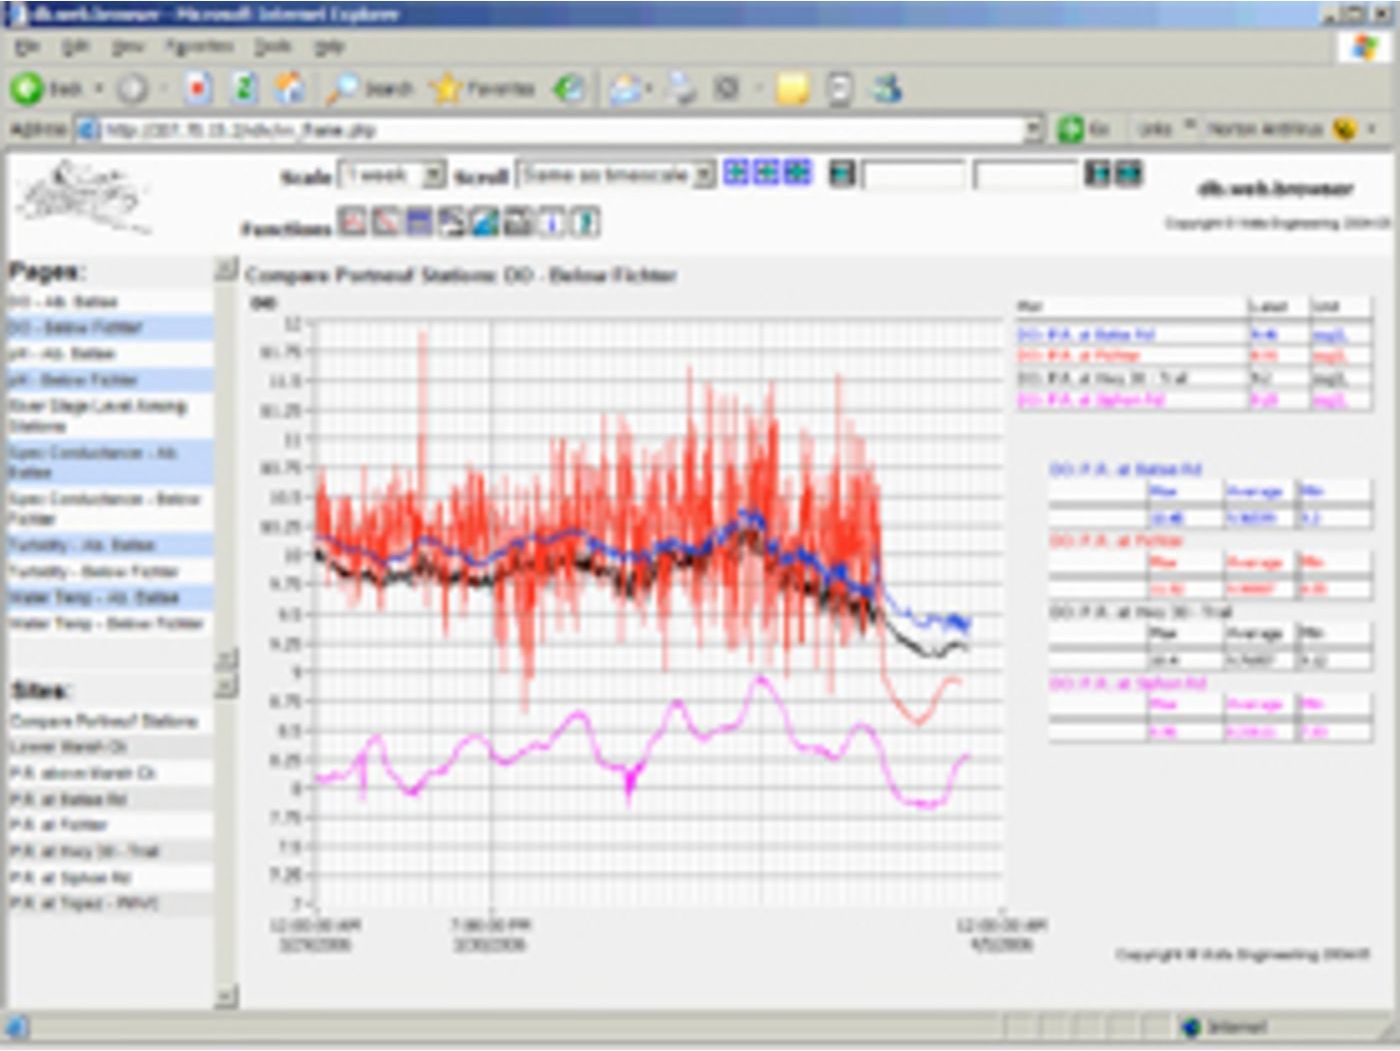Viewport: 1400px width, 1051px height.
Task: Click the Pages list scroll-up arrow
Action: point(226,270)
